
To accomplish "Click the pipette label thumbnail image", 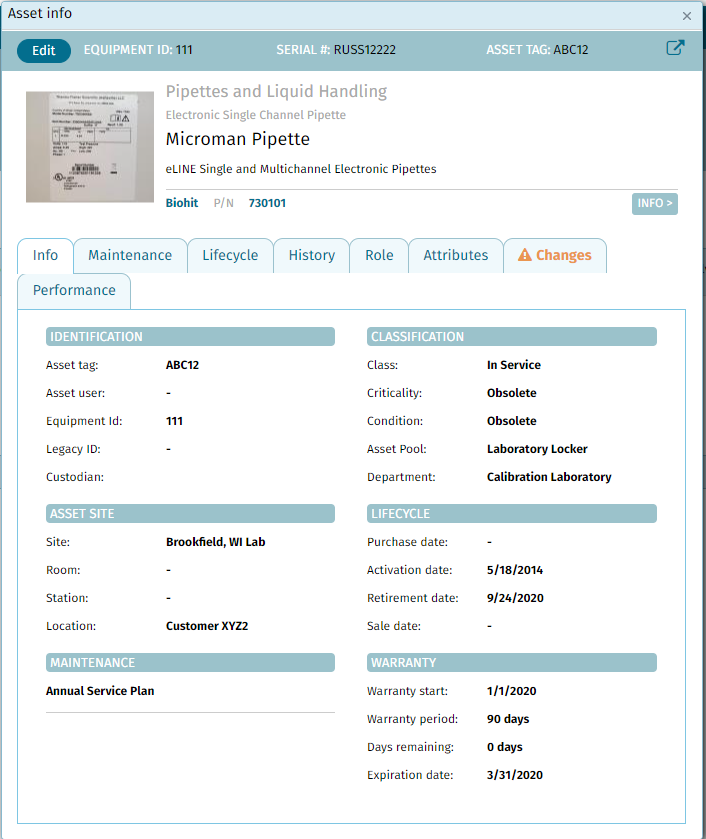I will click(90, 147).
